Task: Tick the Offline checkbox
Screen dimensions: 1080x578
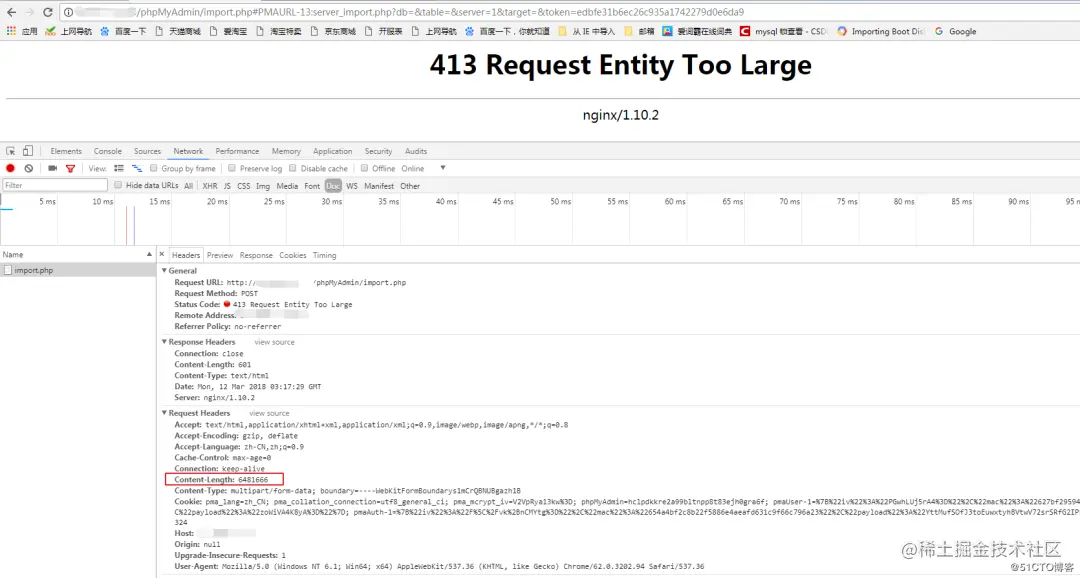Action: (x=364, y=168)
